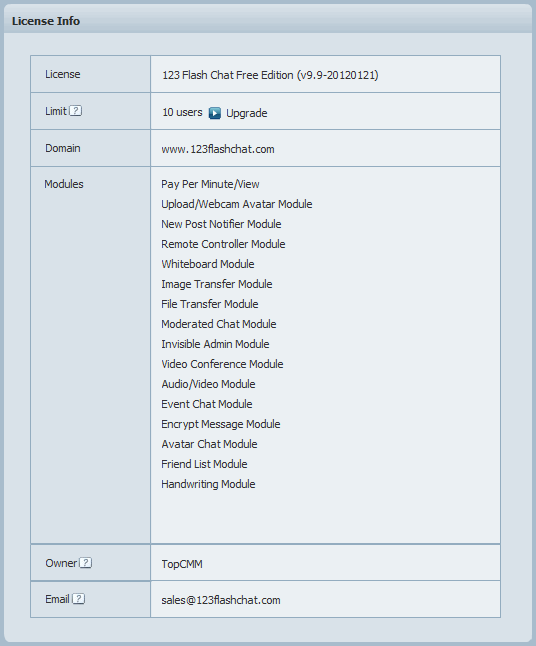
Task: Click the help icon next to Email
Action: pyautogui.click(x=78, y=599)
